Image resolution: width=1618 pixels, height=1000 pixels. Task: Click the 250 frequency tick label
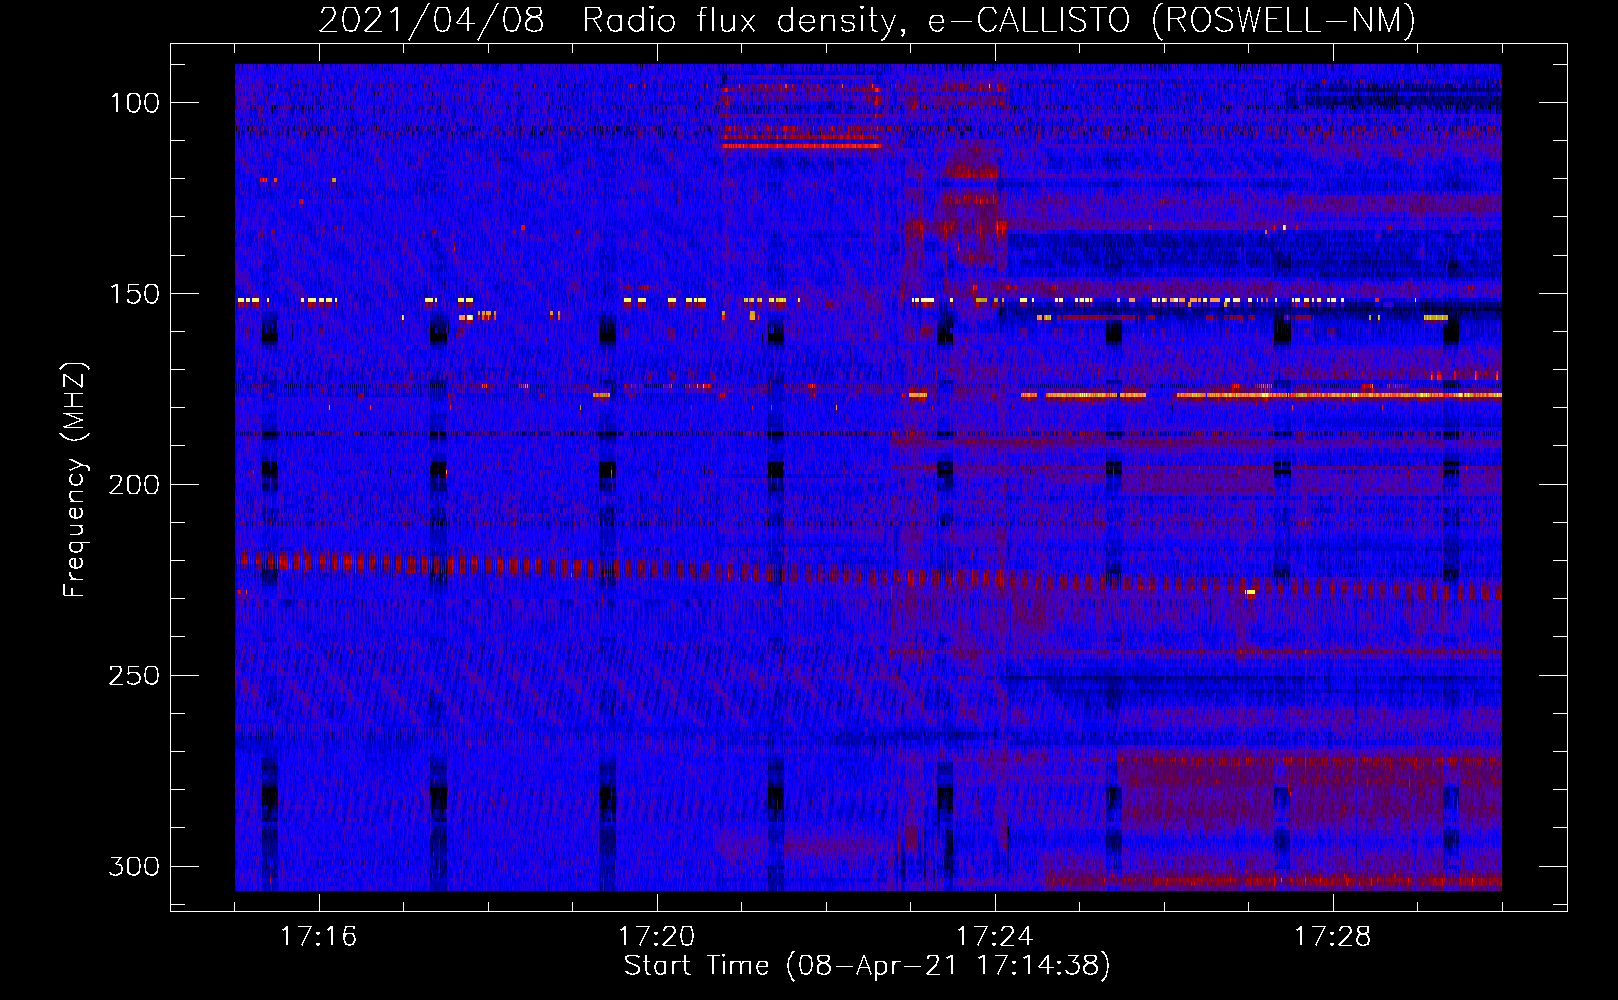134,676
